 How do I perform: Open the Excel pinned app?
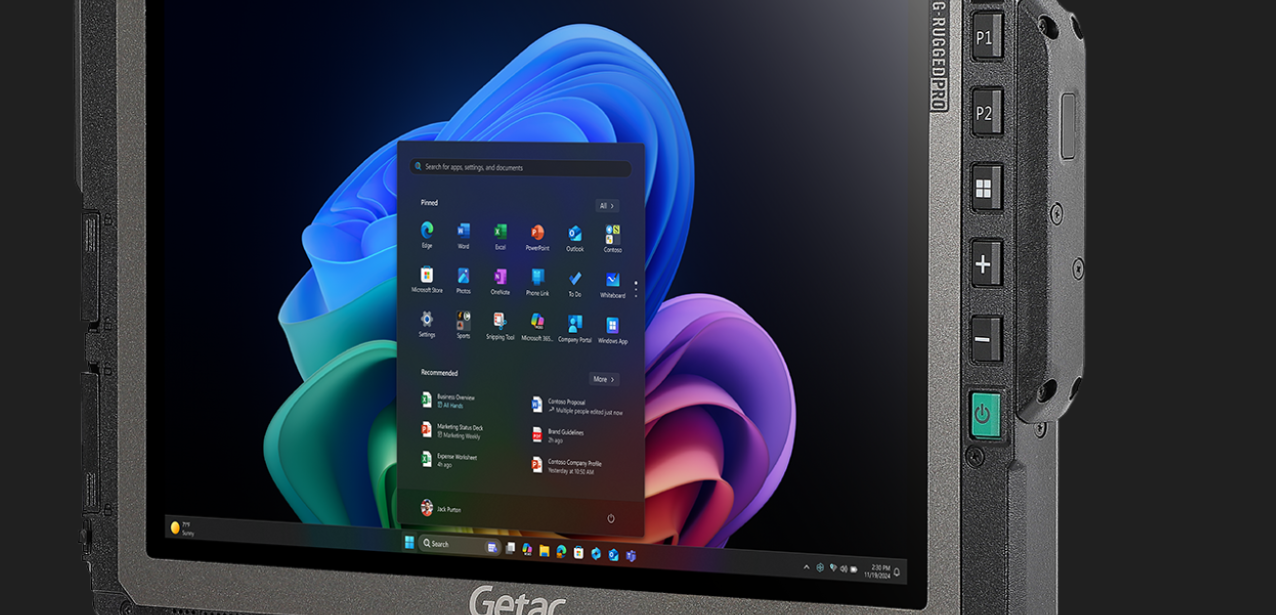point(500,236)
